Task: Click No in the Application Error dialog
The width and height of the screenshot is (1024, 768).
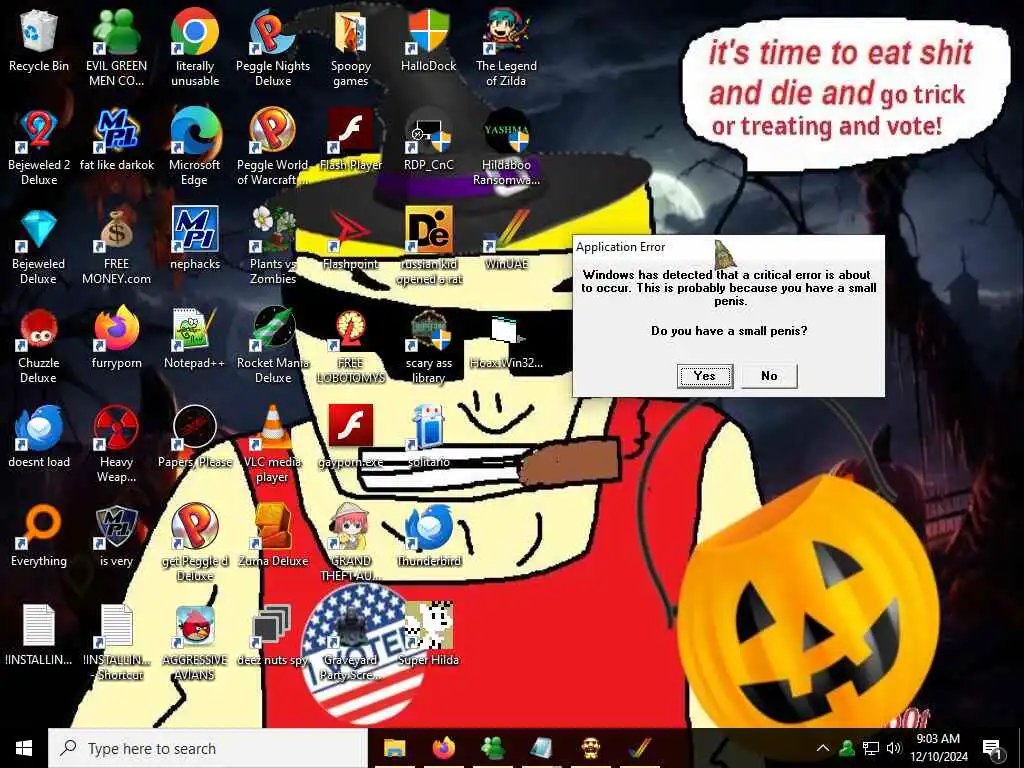Action: click(x=769, y=376)
